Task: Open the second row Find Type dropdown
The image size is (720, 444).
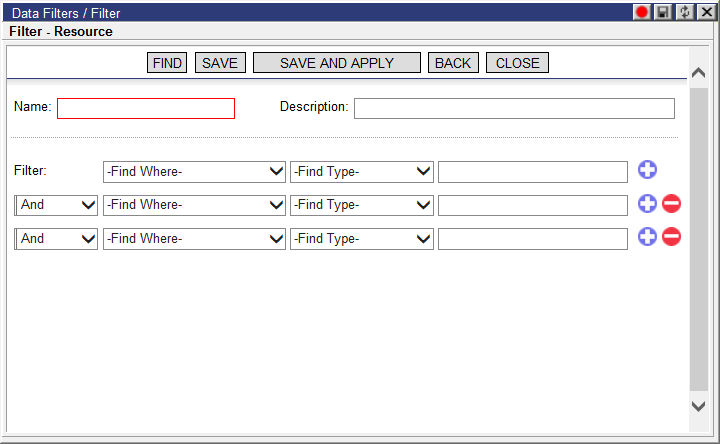Action: pyautogui.click(x=362, y=205)
